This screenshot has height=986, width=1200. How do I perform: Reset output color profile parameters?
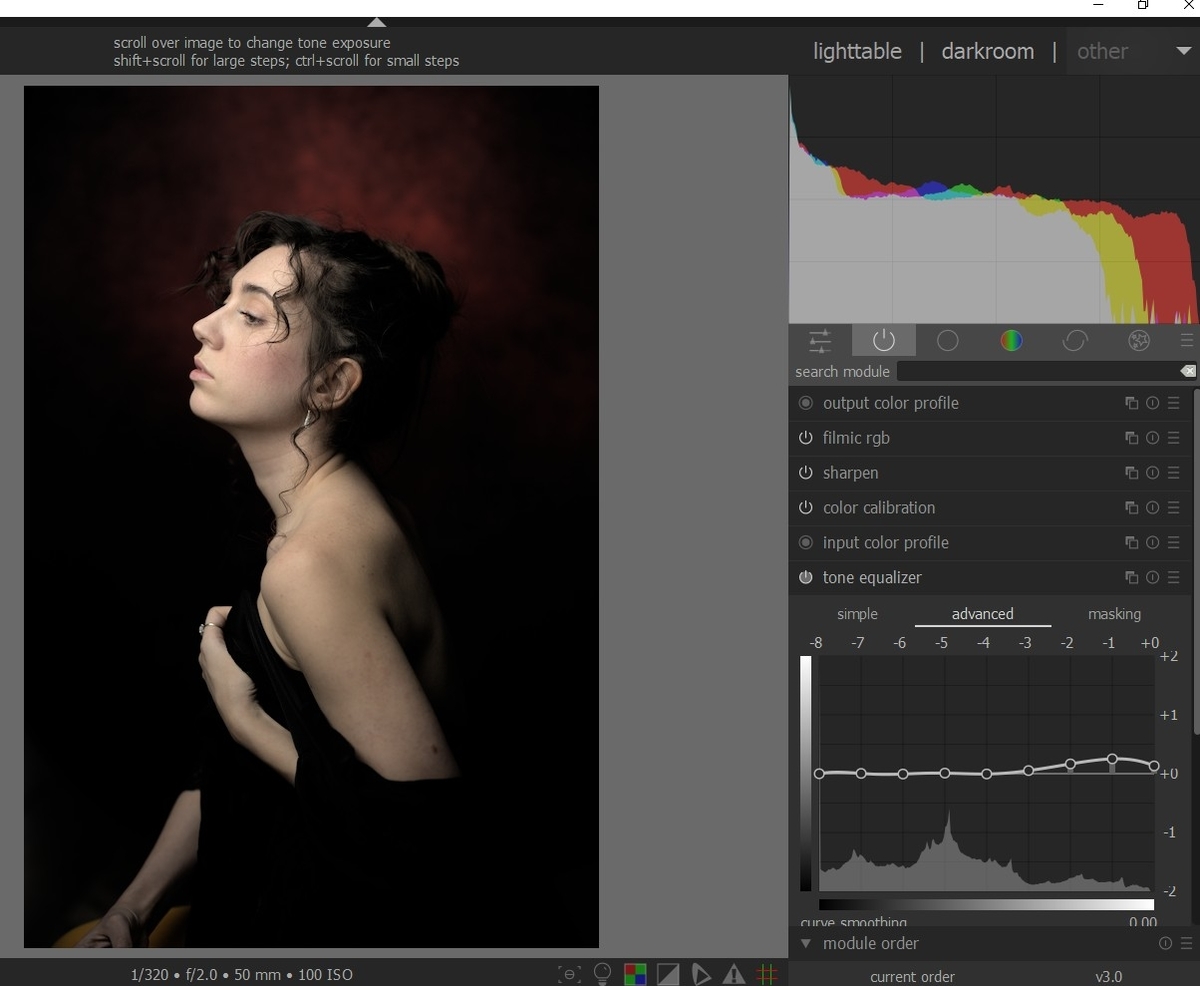click(x=1152, y=403)
